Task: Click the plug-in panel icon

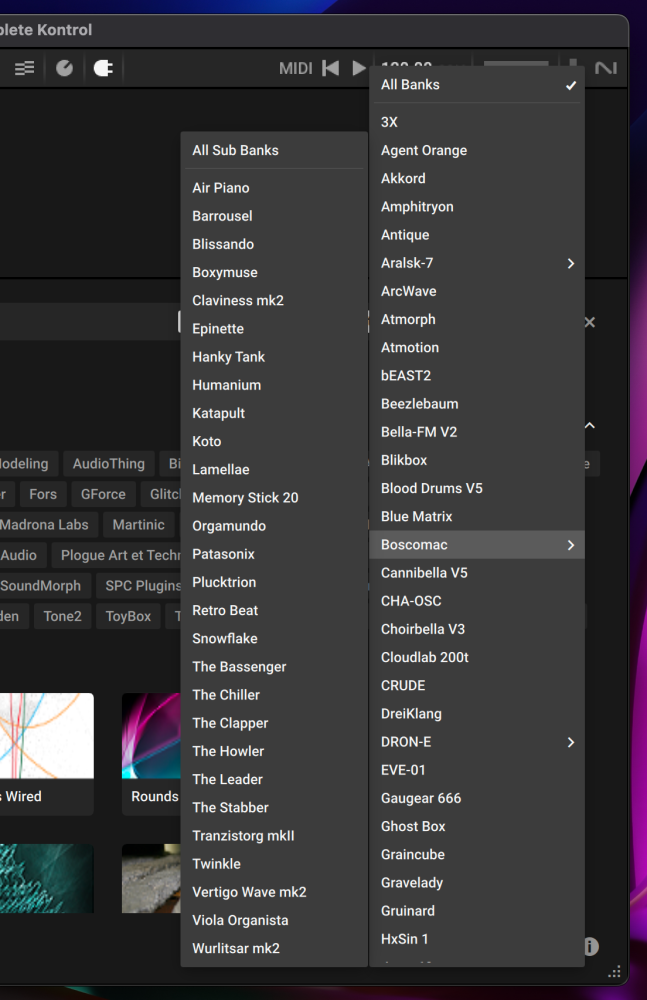Action: [x=103, y=68]
